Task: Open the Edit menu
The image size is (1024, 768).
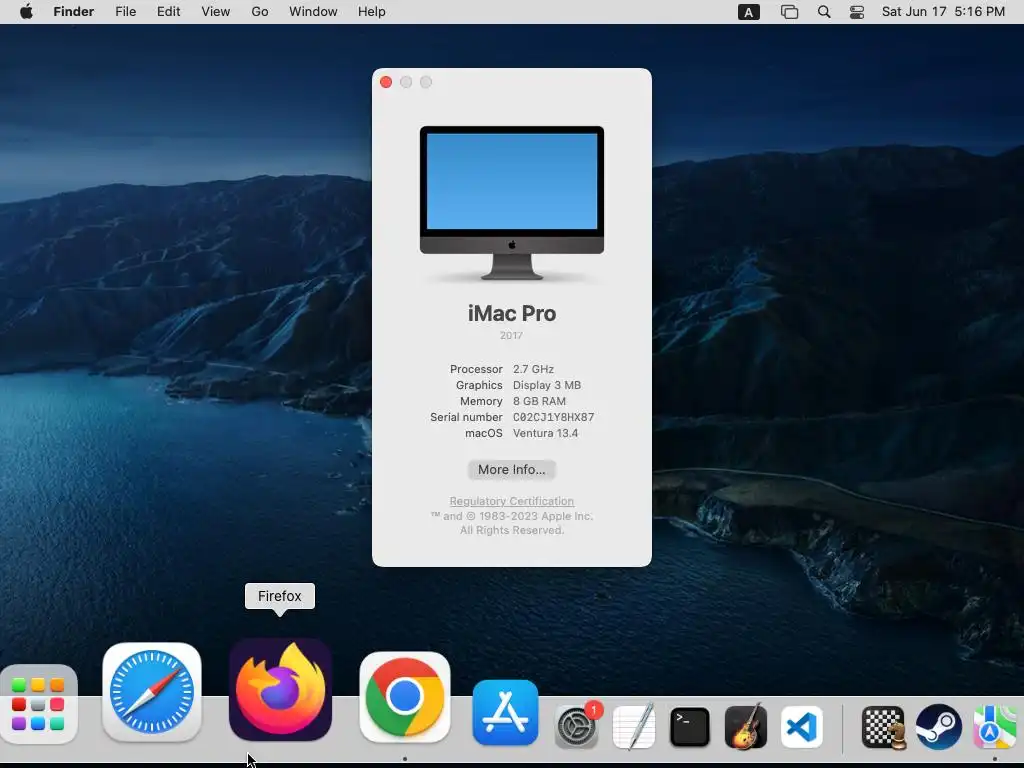Action: 168,12
